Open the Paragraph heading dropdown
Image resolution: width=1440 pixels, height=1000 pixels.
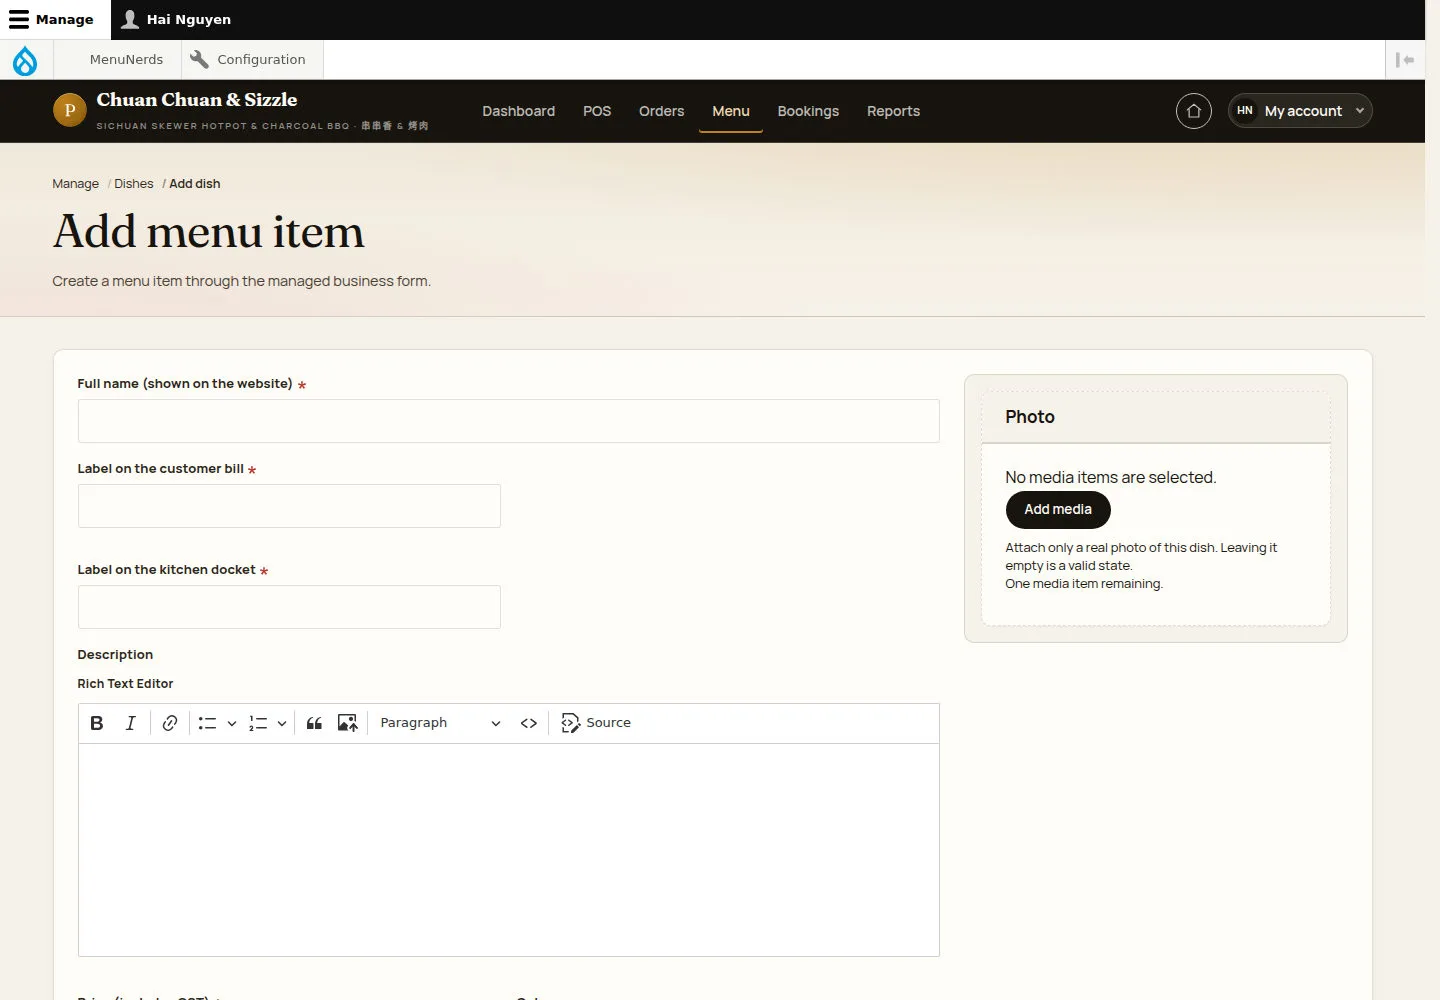coord(440,723)
